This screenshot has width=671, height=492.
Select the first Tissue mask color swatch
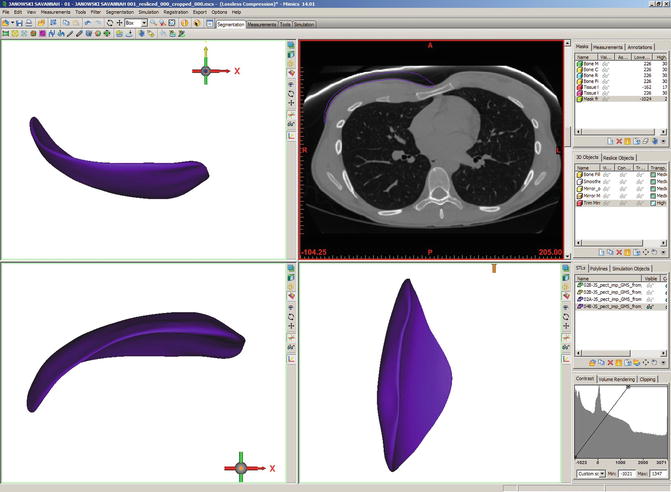578,87
